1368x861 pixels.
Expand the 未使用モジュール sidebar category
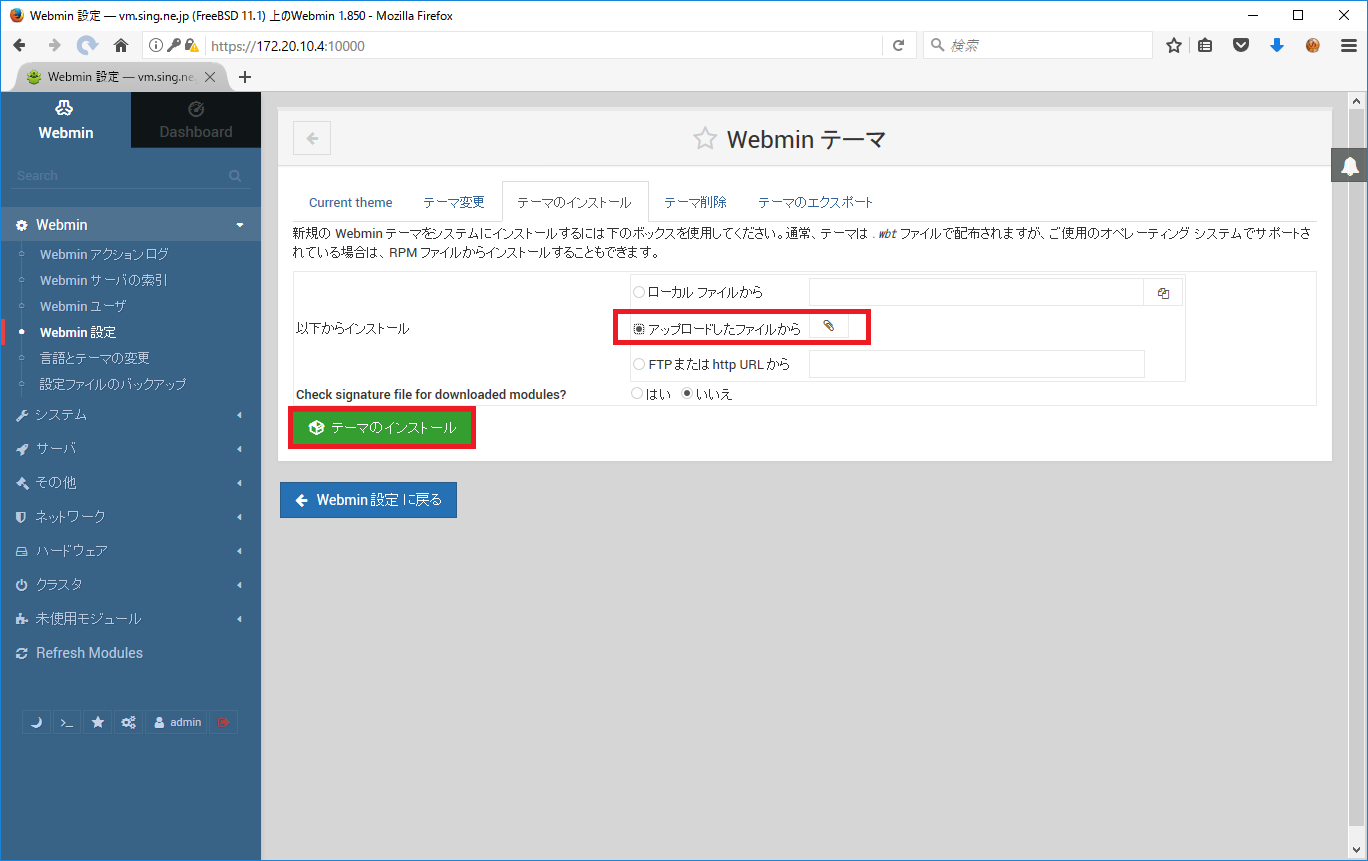131,619
